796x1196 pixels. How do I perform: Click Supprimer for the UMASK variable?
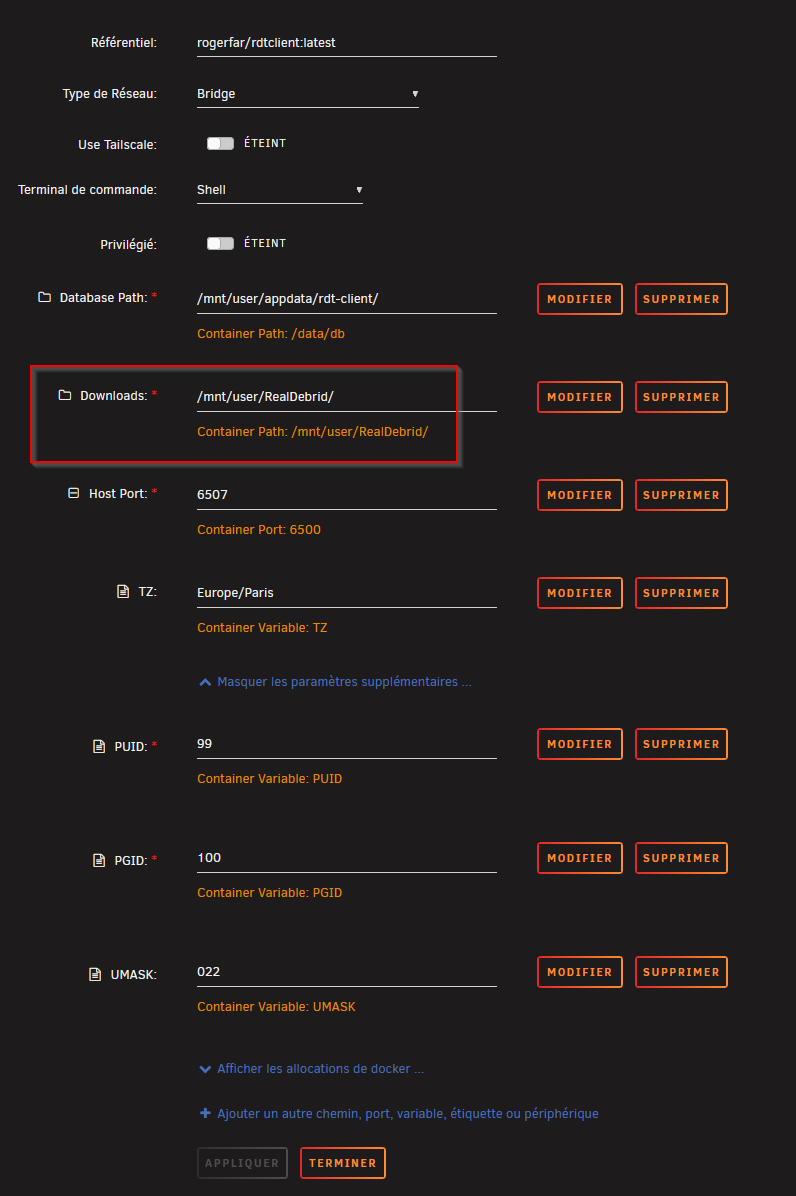[x=681, y=972]
